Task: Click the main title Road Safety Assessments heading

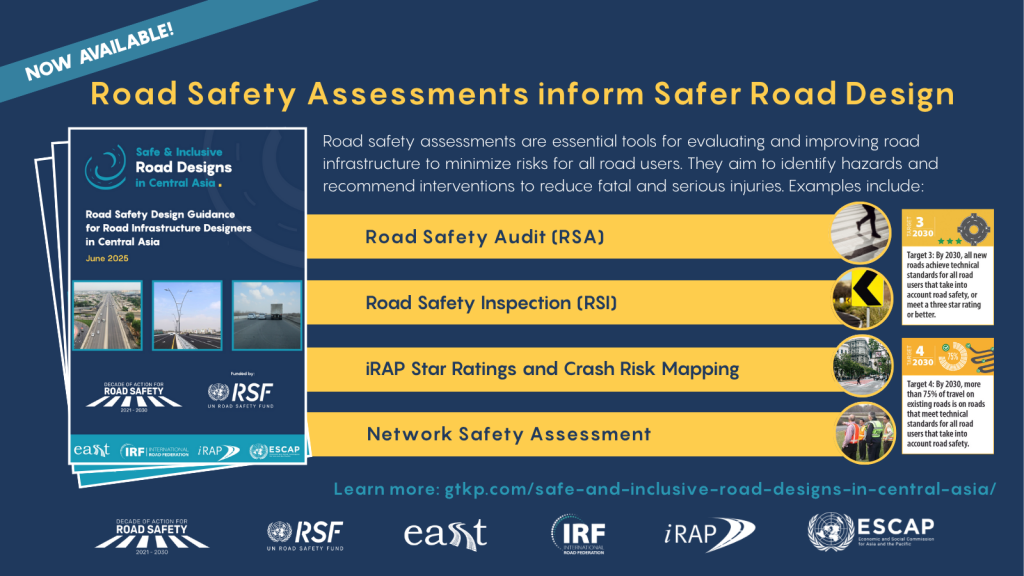Action: 522,95
